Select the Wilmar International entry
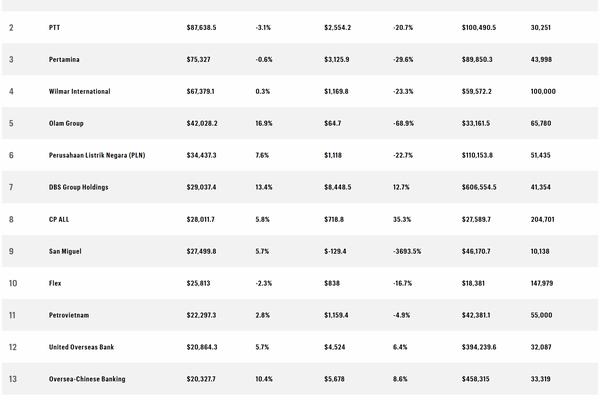Image resolution: width=600 pixels, height=400 pixels. pyautogui.click(x=79, y=91)
